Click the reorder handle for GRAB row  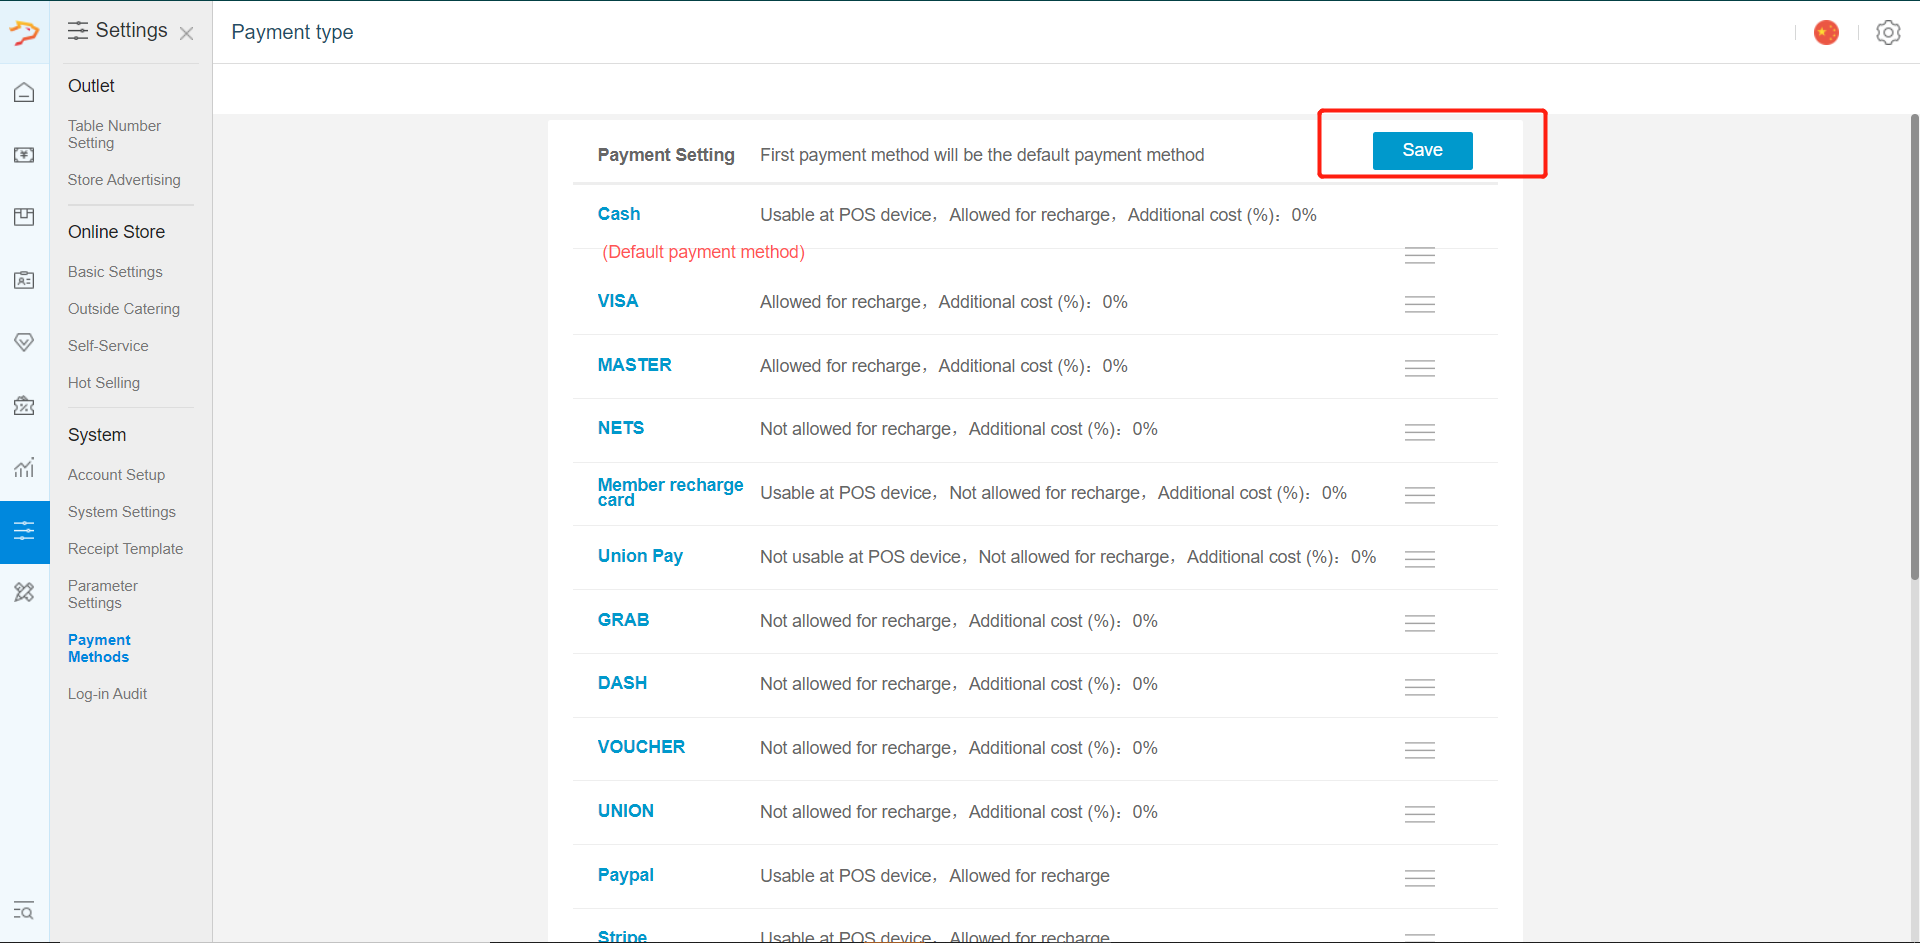tap(1419, 623)
